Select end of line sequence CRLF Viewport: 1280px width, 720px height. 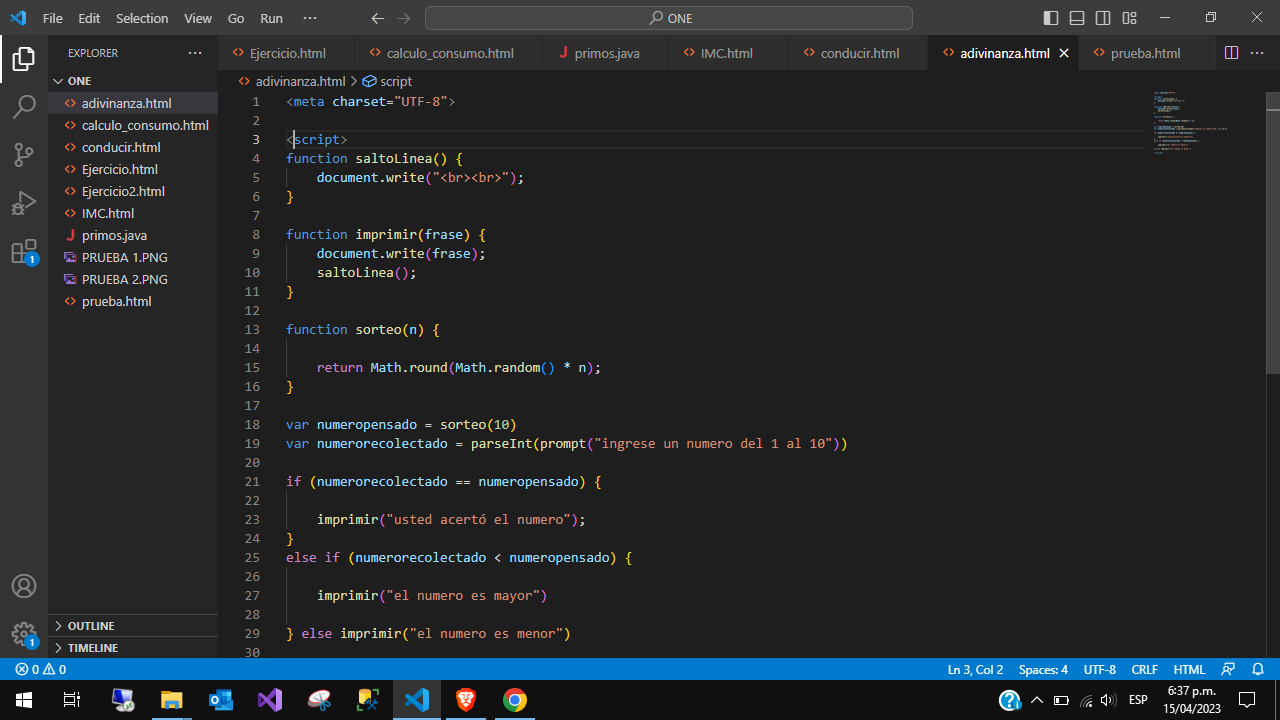pos(1145,670)
